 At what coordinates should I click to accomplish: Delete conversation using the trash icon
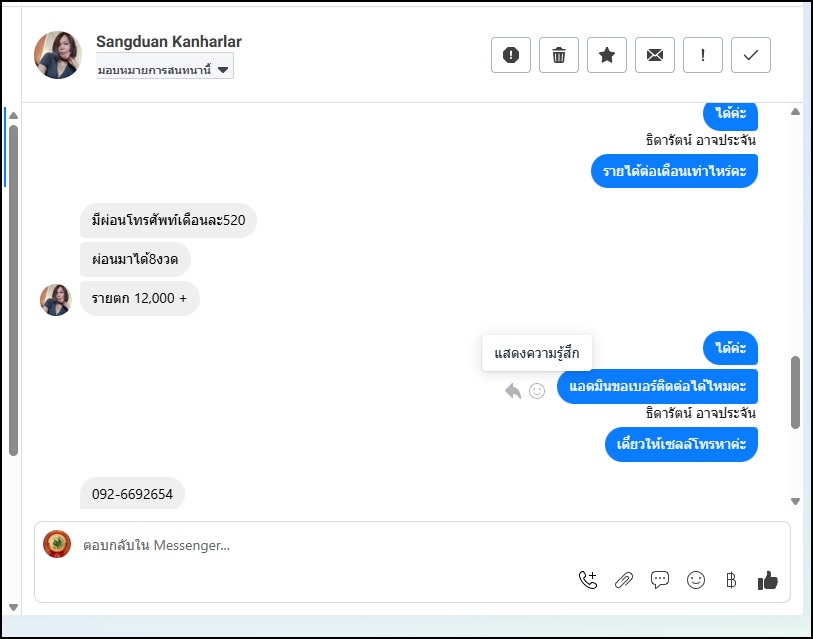point(559,56)
